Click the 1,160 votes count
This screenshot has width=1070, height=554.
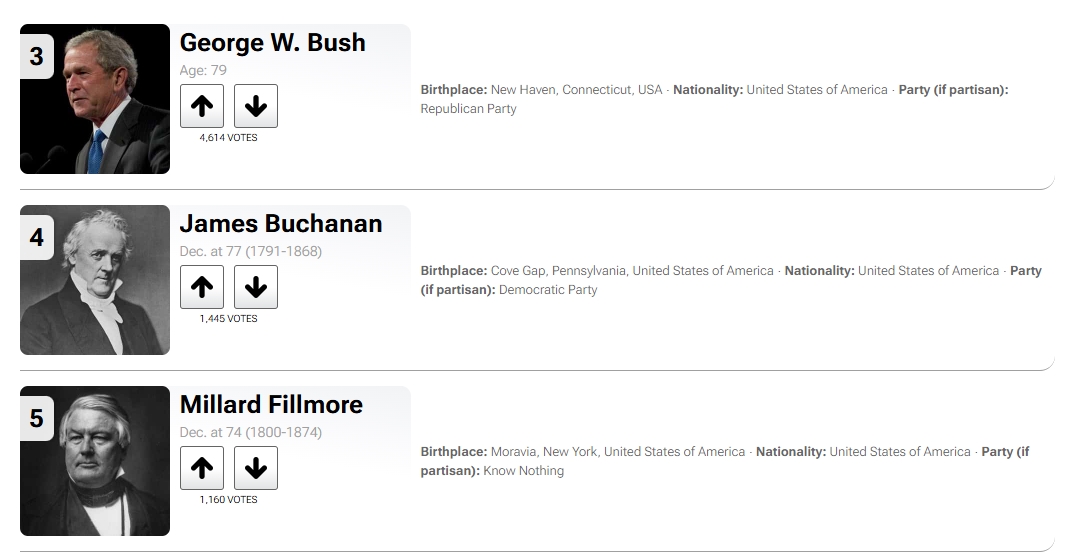pos(229,499)
